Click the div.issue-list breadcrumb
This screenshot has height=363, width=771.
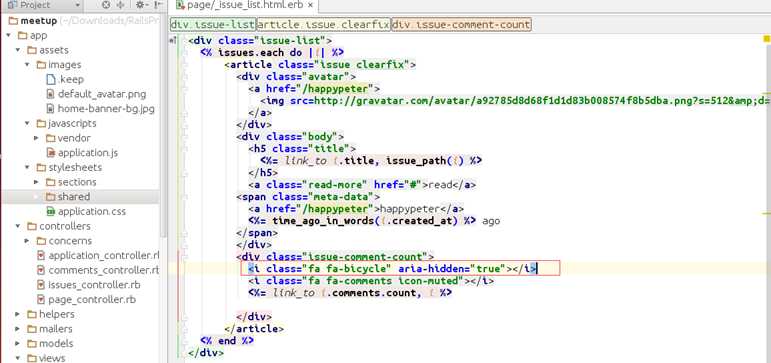(x=212, y=25)
